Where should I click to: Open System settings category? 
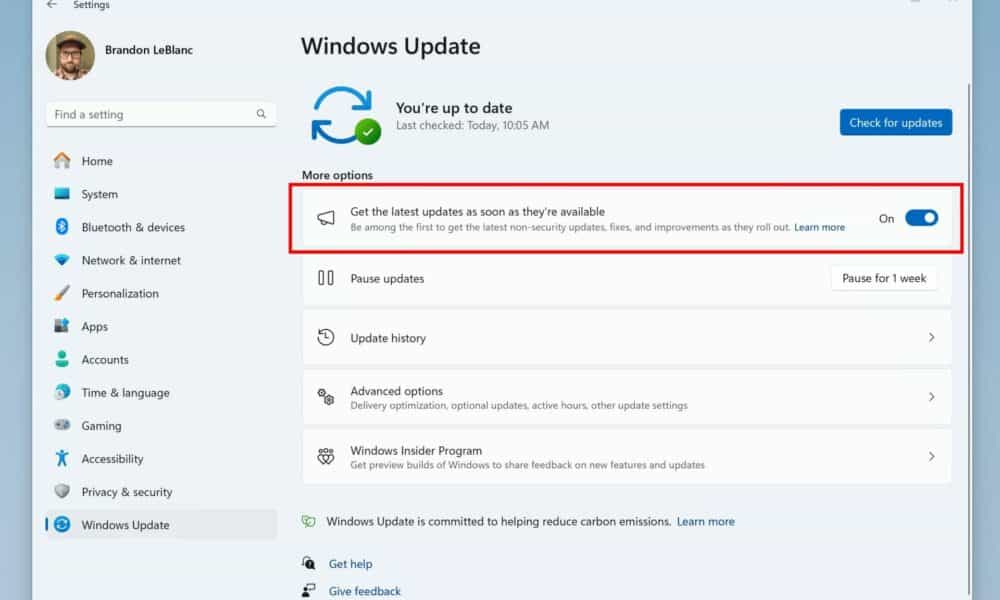click(99, 194)
